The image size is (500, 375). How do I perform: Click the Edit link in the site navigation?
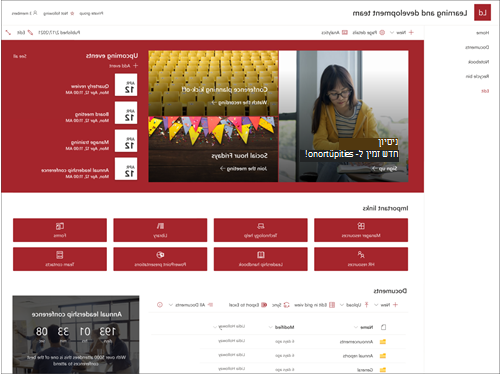[x=485, y=91]
